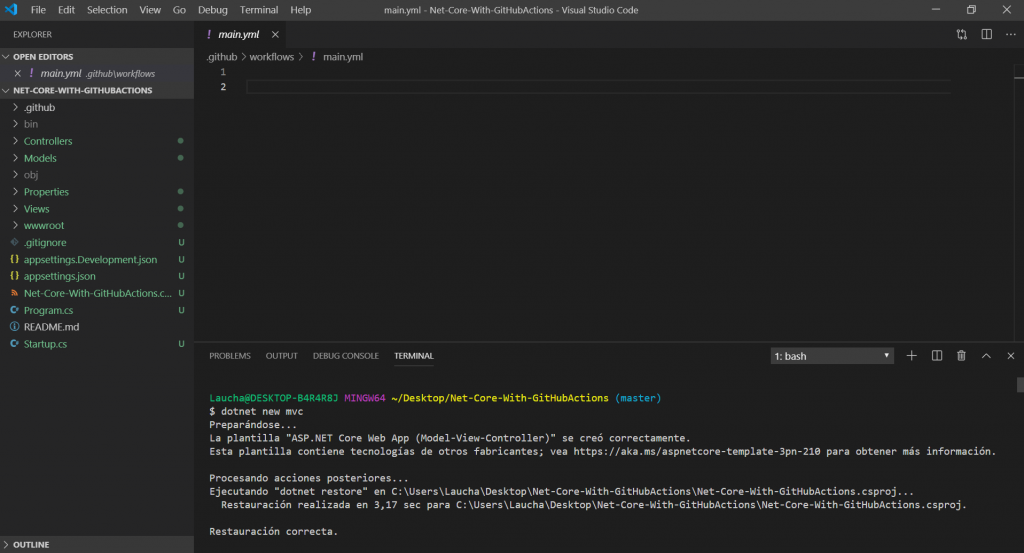
Task: Kill the terminal with trash icon
Action: 961,356
